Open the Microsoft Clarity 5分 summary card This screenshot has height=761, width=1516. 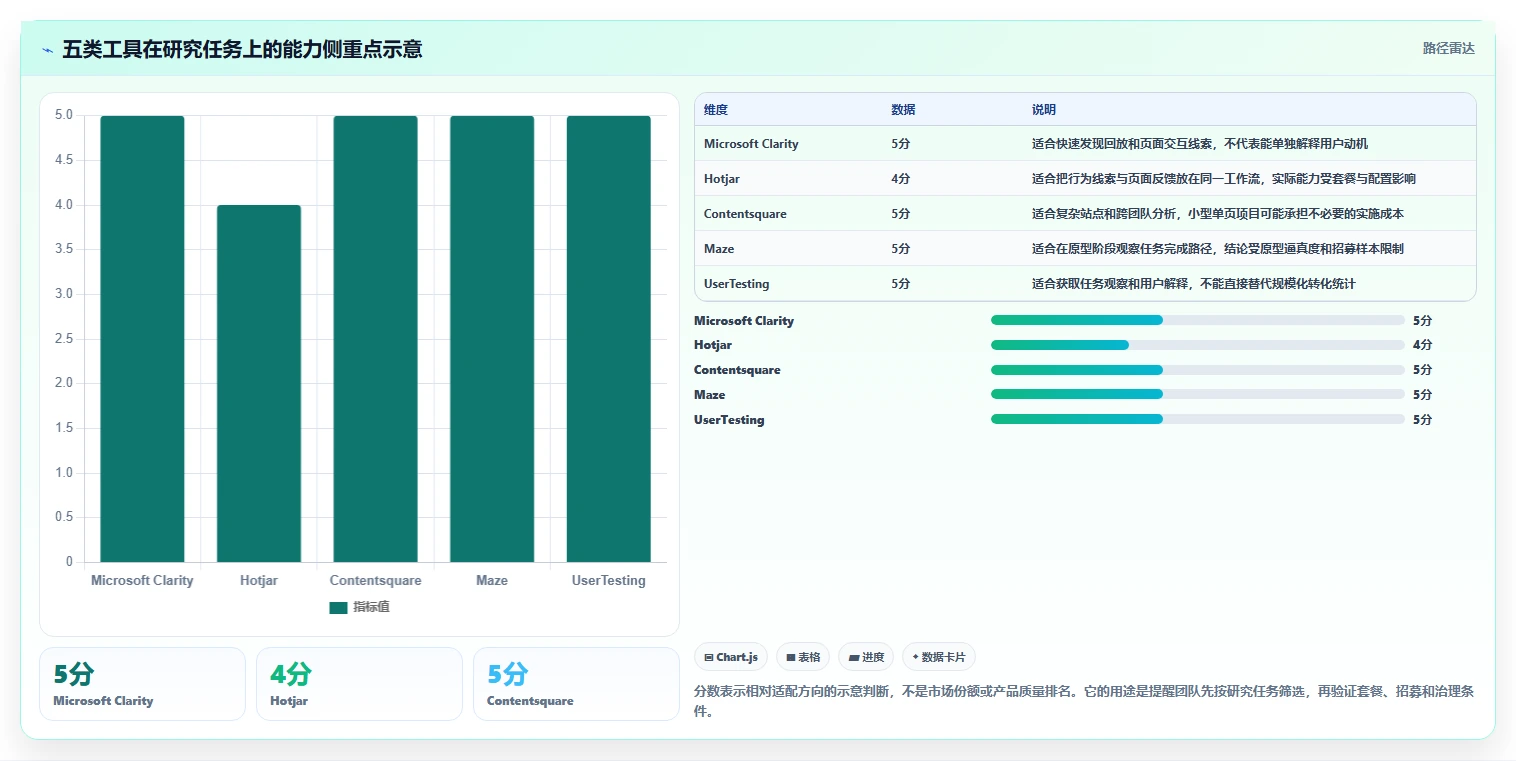click(x=142, y=684)
